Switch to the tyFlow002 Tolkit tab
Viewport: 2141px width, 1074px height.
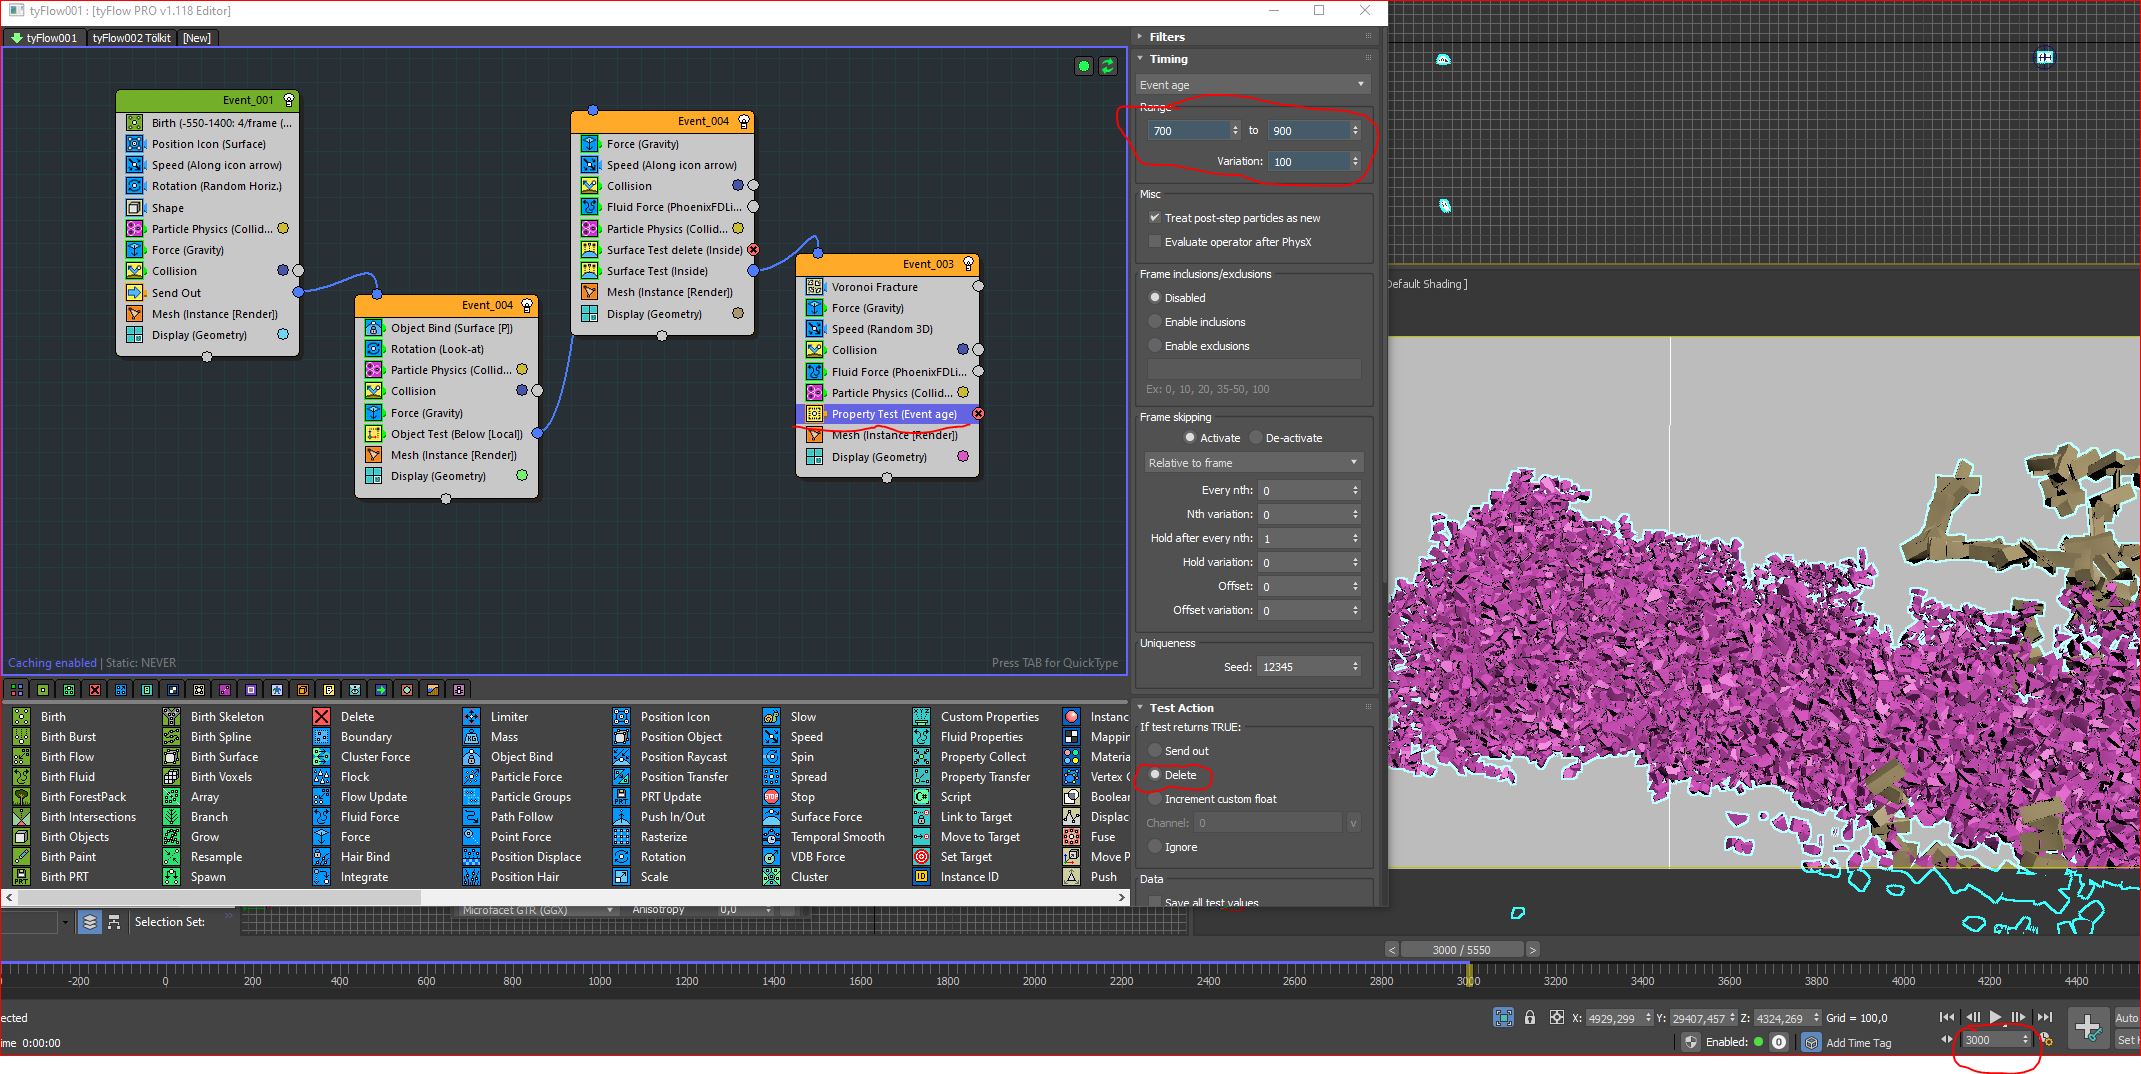pos(131,38)
